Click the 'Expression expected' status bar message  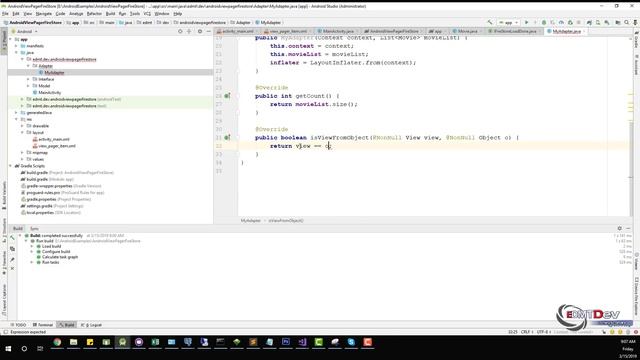[28, 332]
